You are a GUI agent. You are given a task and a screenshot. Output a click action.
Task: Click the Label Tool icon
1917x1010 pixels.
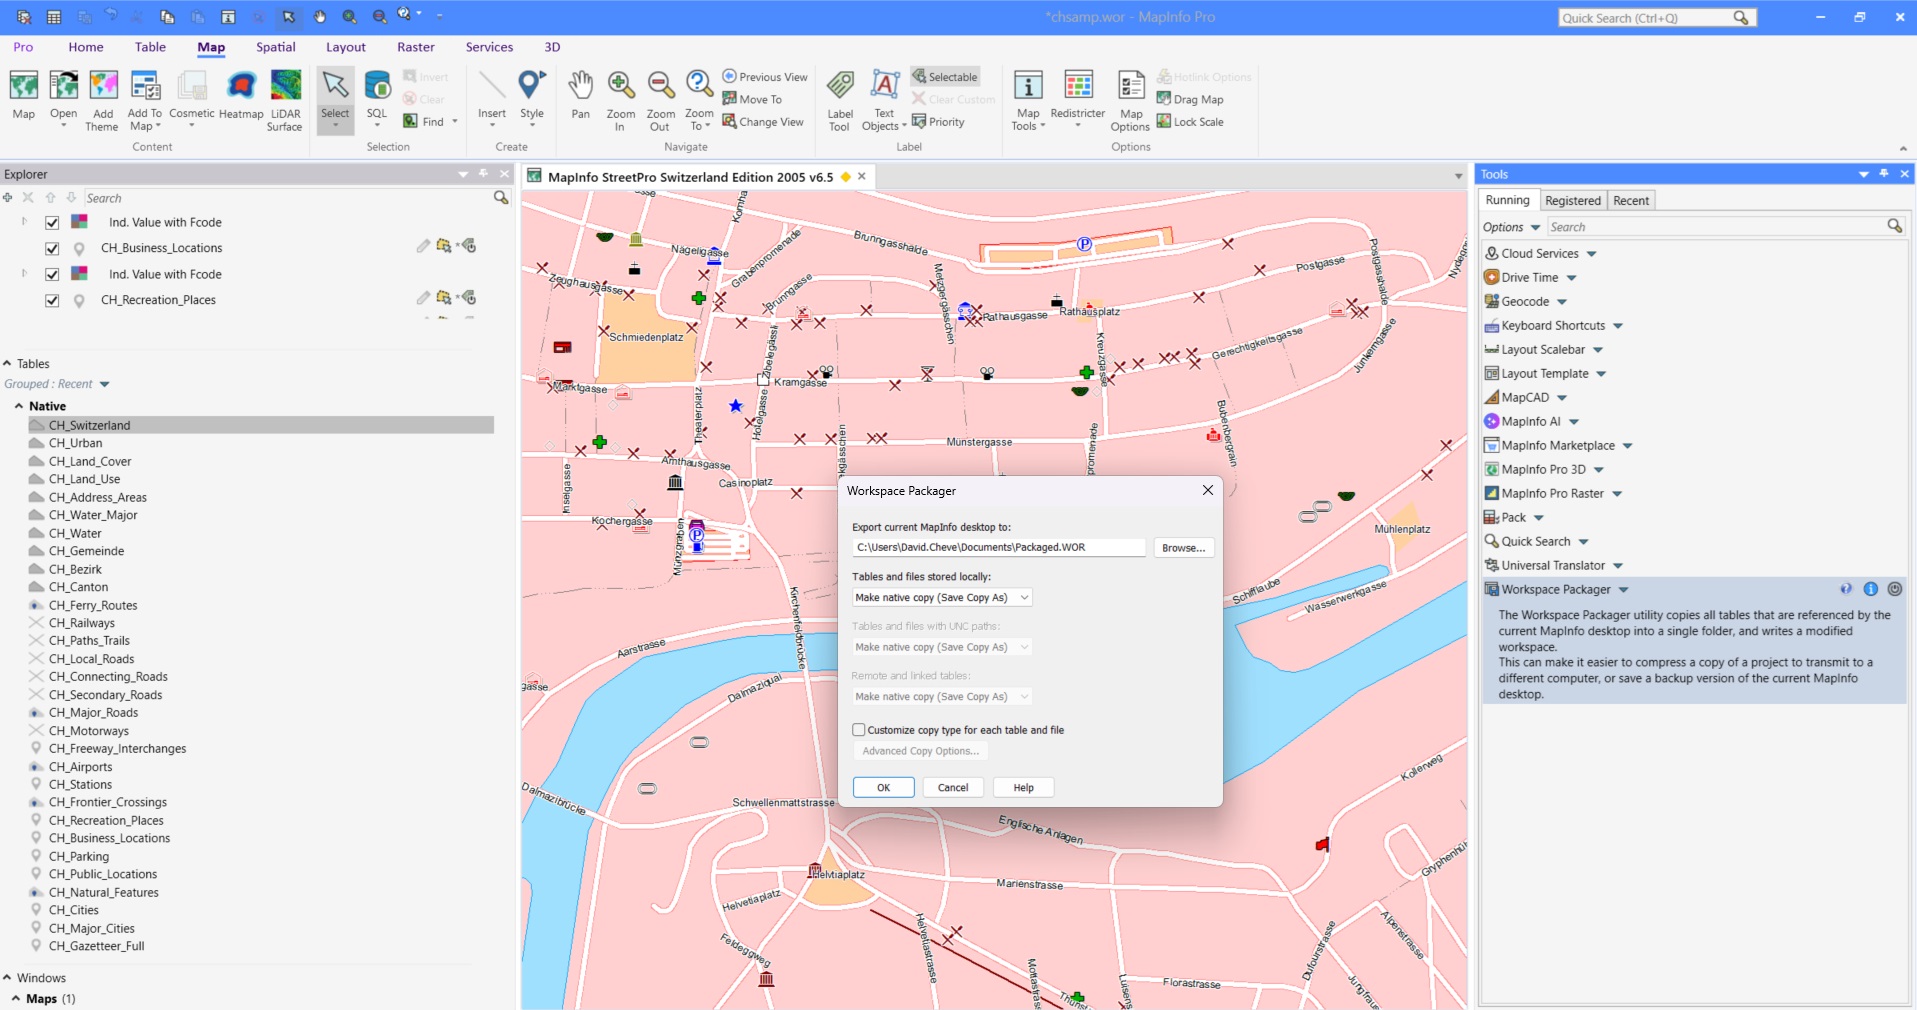tap(840, 100)
